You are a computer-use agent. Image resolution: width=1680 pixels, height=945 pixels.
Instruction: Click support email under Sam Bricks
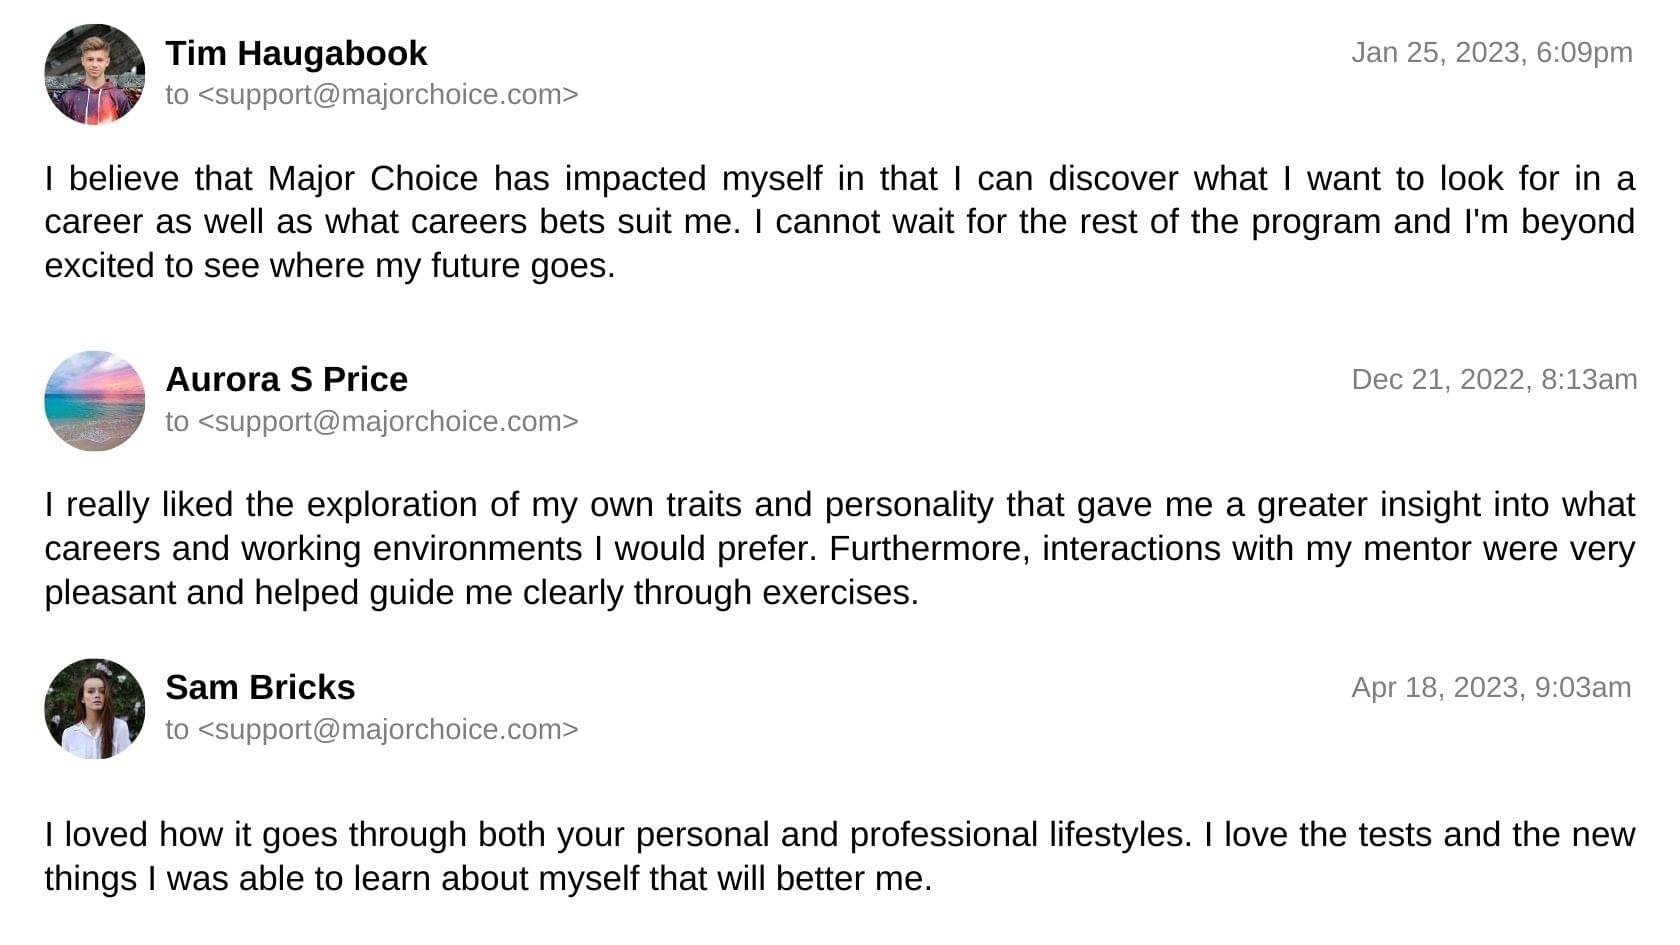pos(388,729)
